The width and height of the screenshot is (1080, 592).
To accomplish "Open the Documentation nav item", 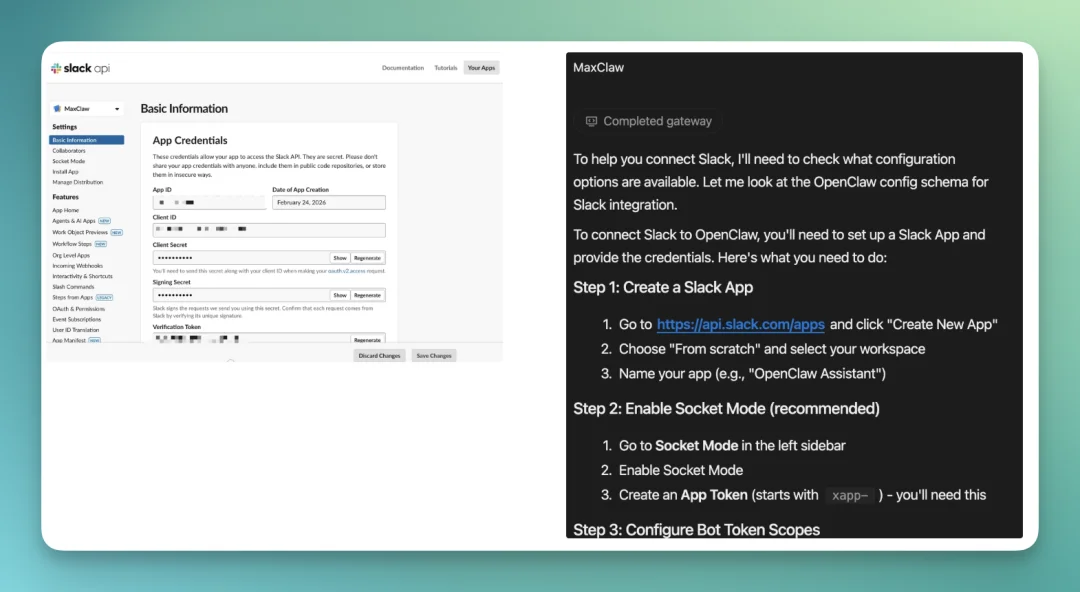I will (403, 68).
